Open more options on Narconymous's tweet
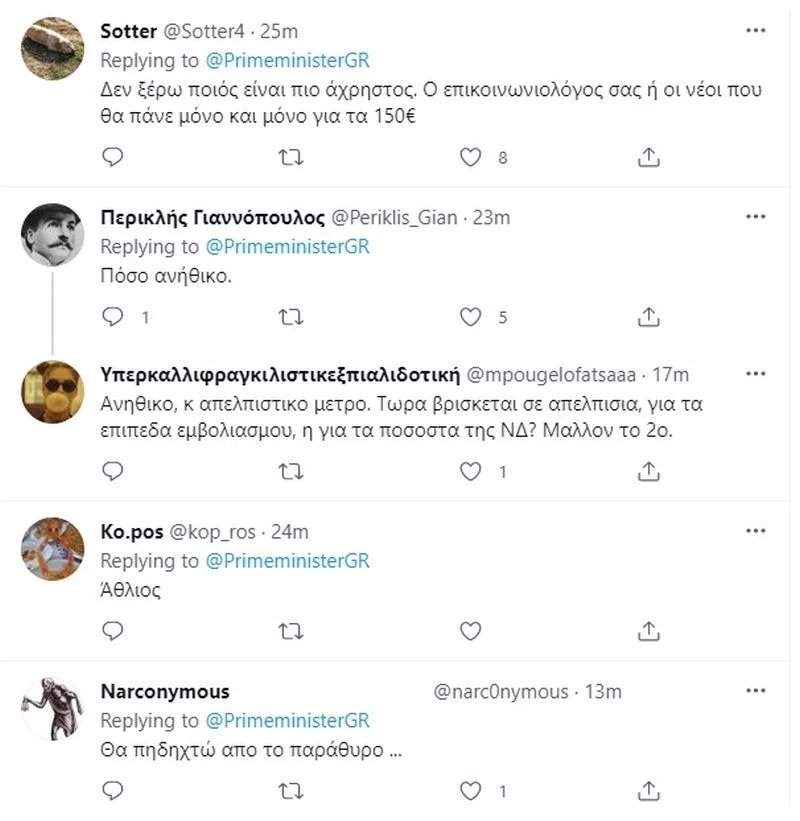800x821 pixels. click(756, 690)
